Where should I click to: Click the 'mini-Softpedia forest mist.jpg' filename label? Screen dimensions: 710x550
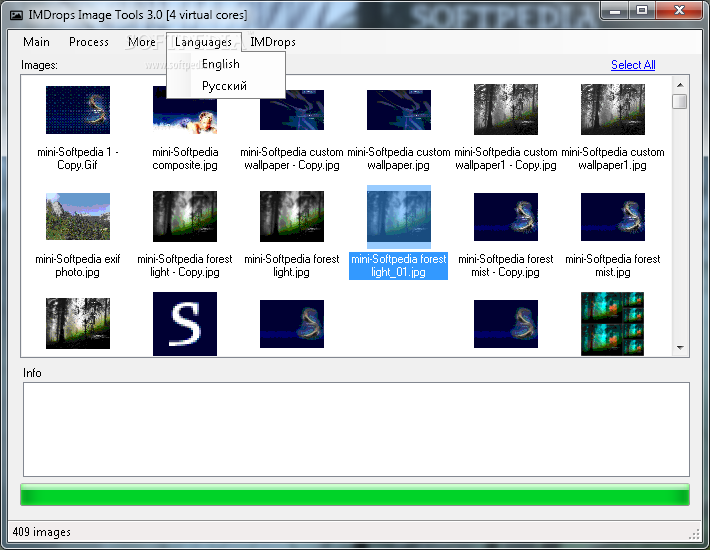(x=613, y=265)
